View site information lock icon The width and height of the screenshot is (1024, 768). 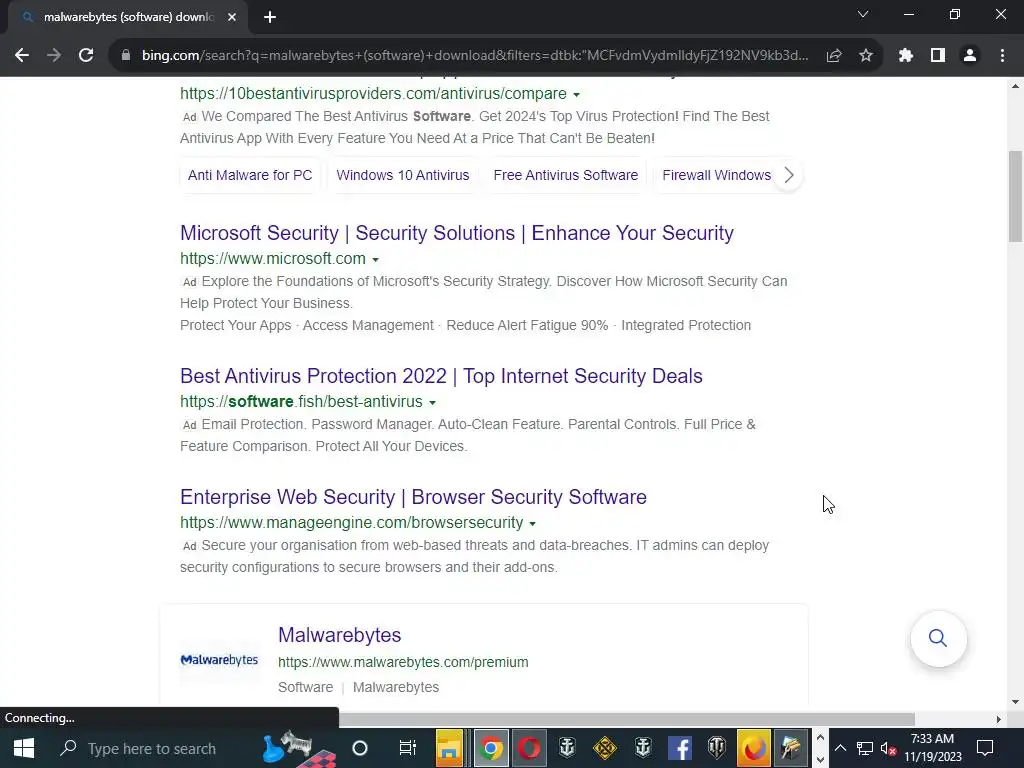pyautogui.click(x=126, y=56)
